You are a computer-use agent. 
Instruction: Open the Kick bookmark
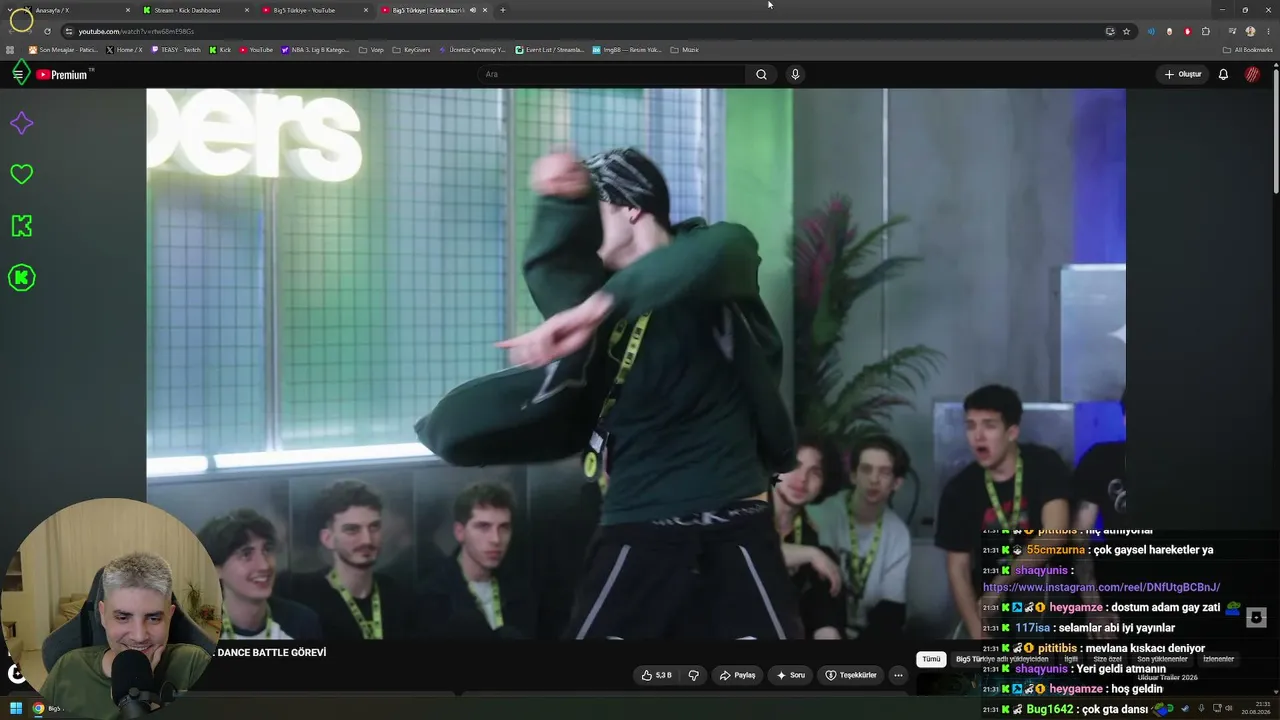coord(220,50)
